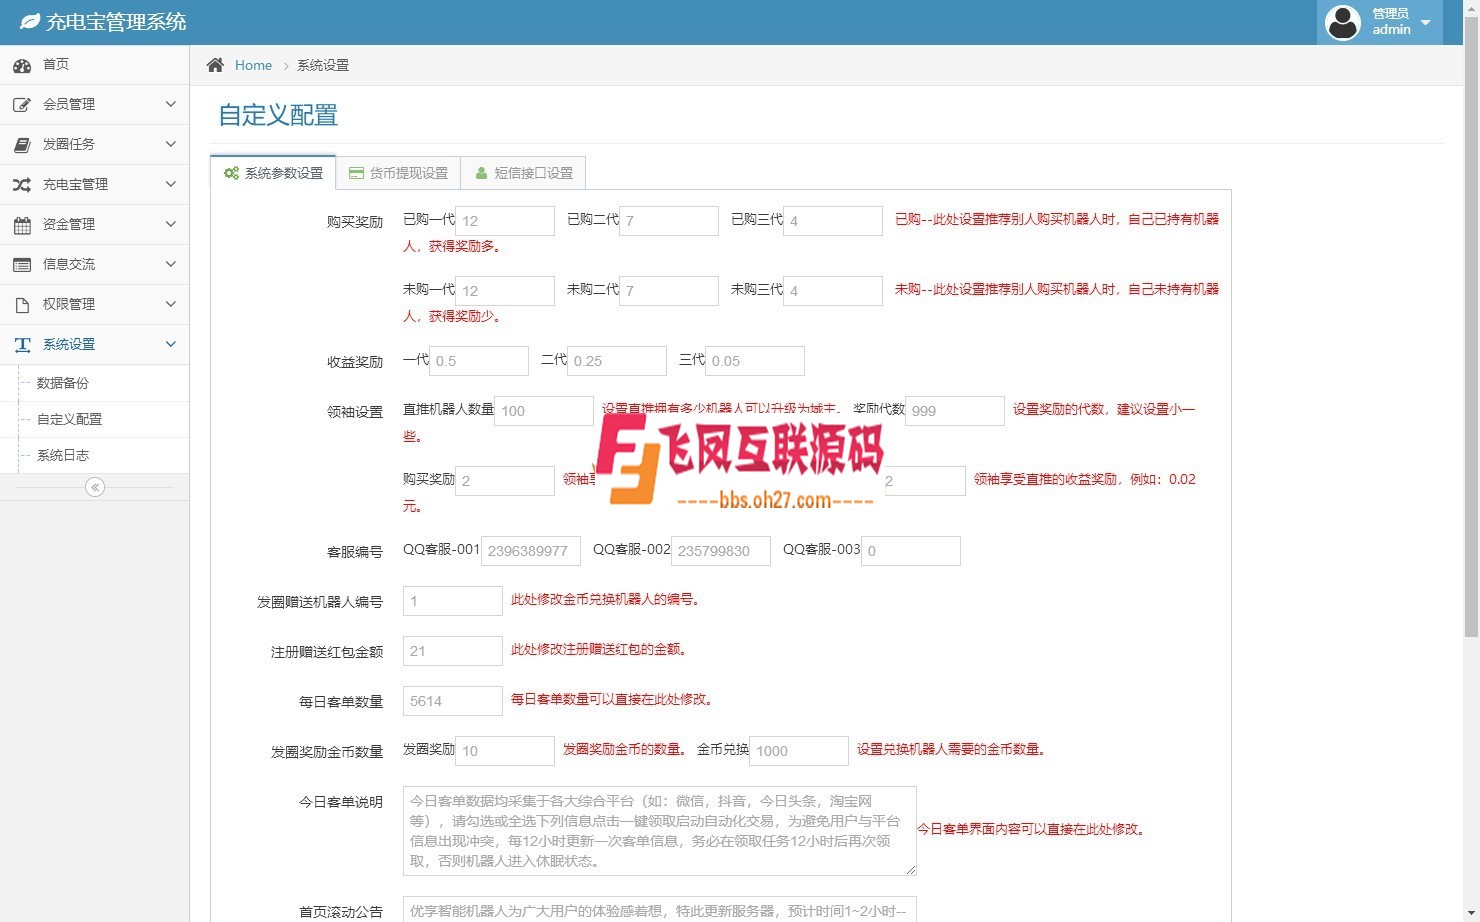Click the 注册赠送红包金额 input field
Screen dimensions: 1480x922
pos(453,651)
